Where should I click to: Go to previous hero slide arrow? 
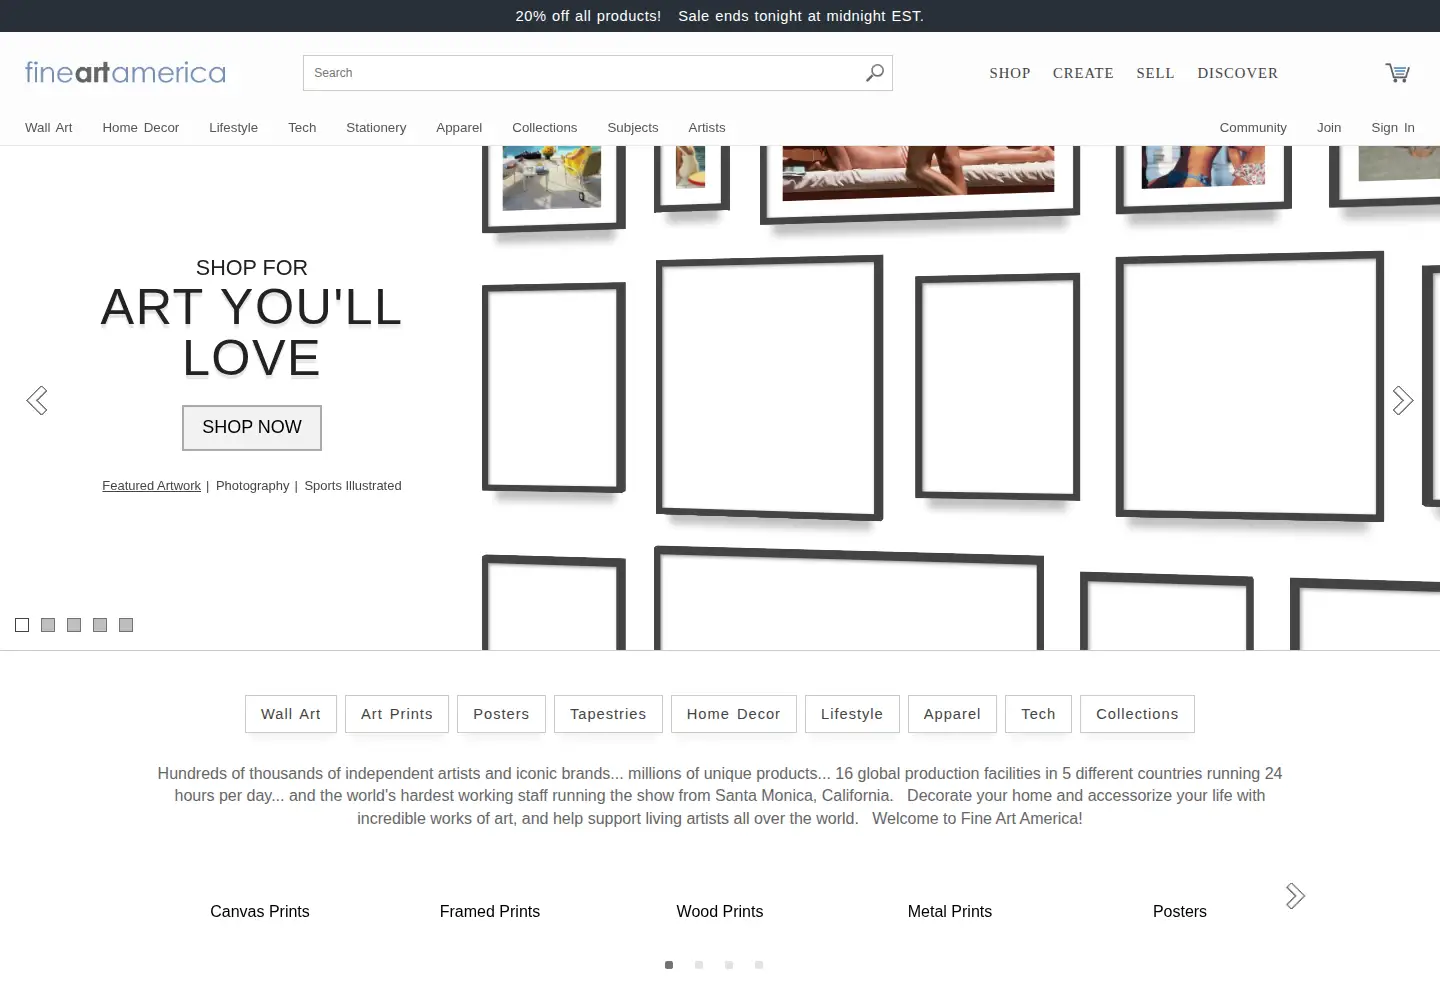37,400
